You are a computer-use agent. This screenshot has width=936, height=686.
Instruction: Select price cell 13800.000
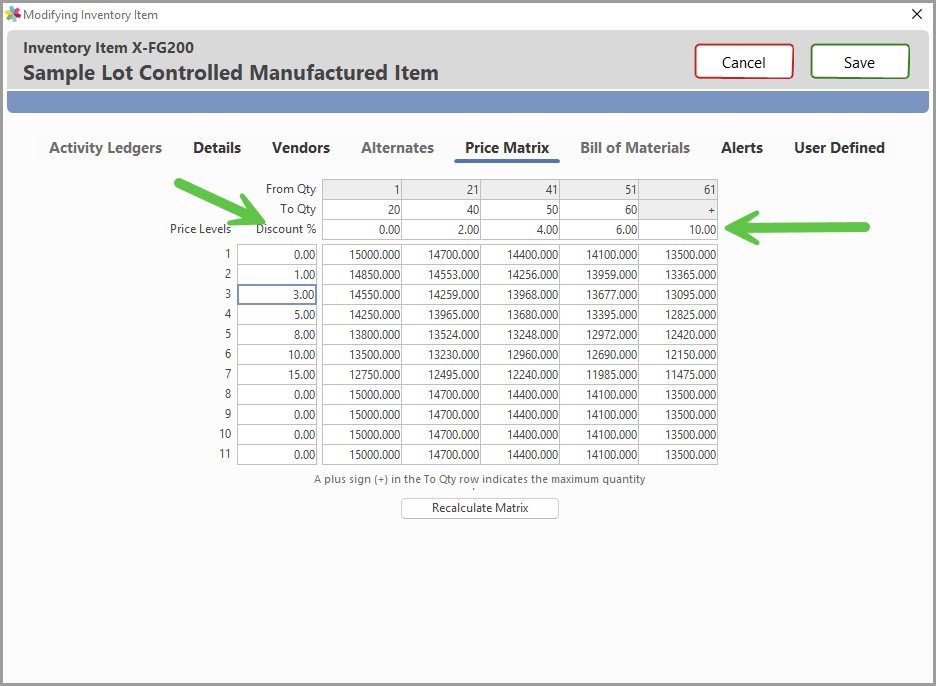pos(362,334)
